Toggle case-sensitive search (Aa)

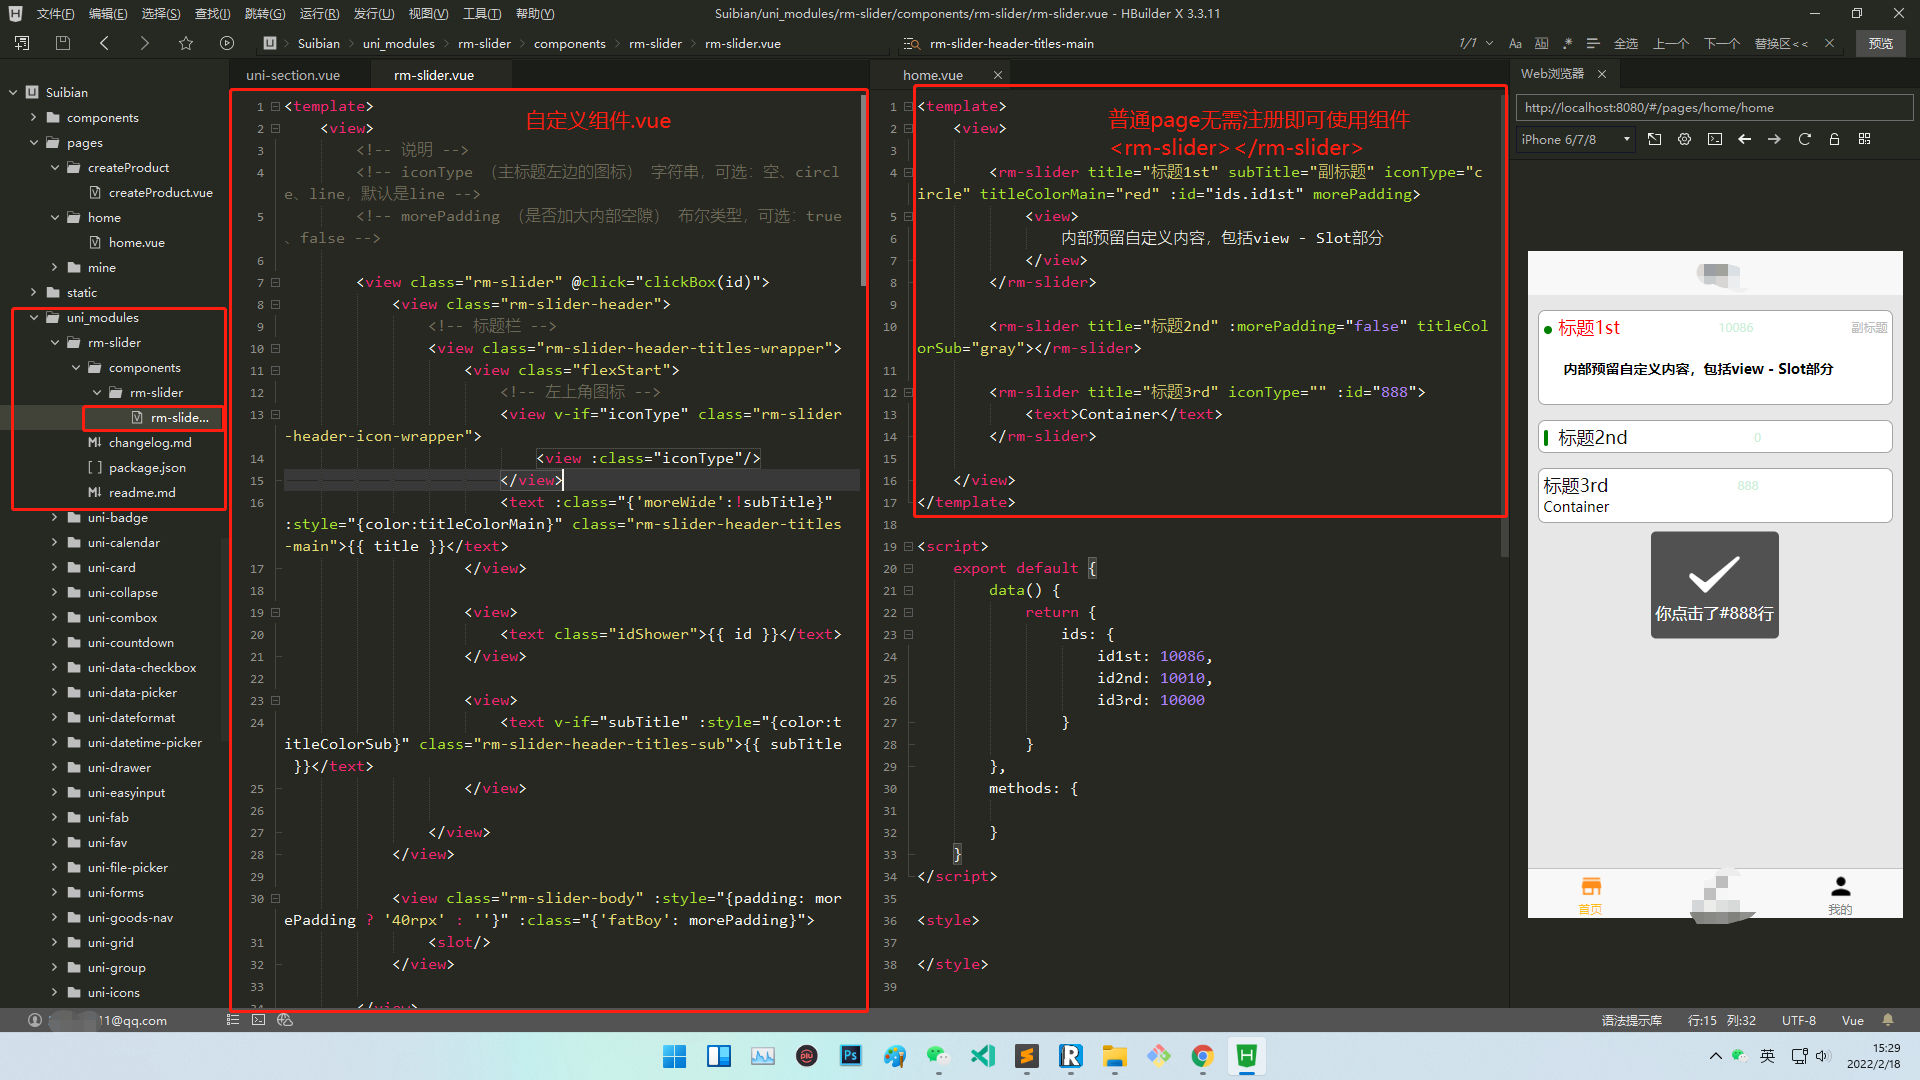coord(1515,43)
